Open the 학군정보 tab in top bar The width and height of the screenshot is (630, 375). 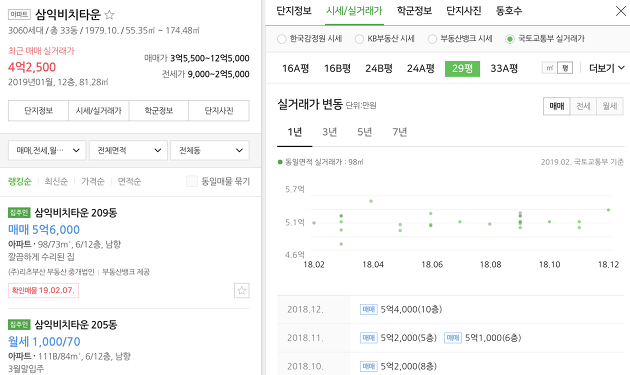[414, 11]
